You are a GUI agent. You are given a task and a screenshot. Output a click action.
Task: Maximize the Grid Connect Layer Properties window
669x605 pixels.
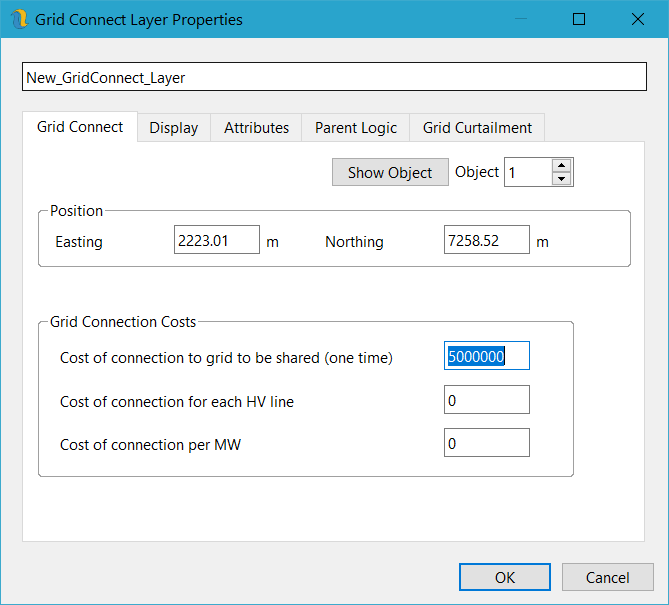click(579, 19)
